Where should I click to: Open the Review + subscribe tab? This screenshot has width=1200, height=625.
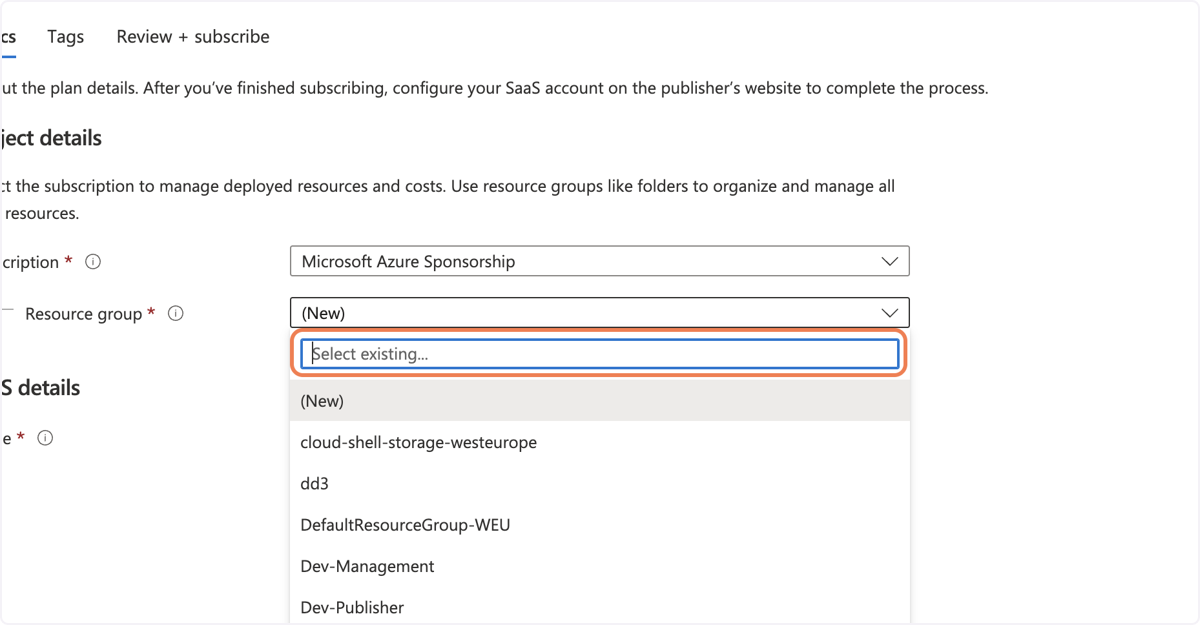193,36
